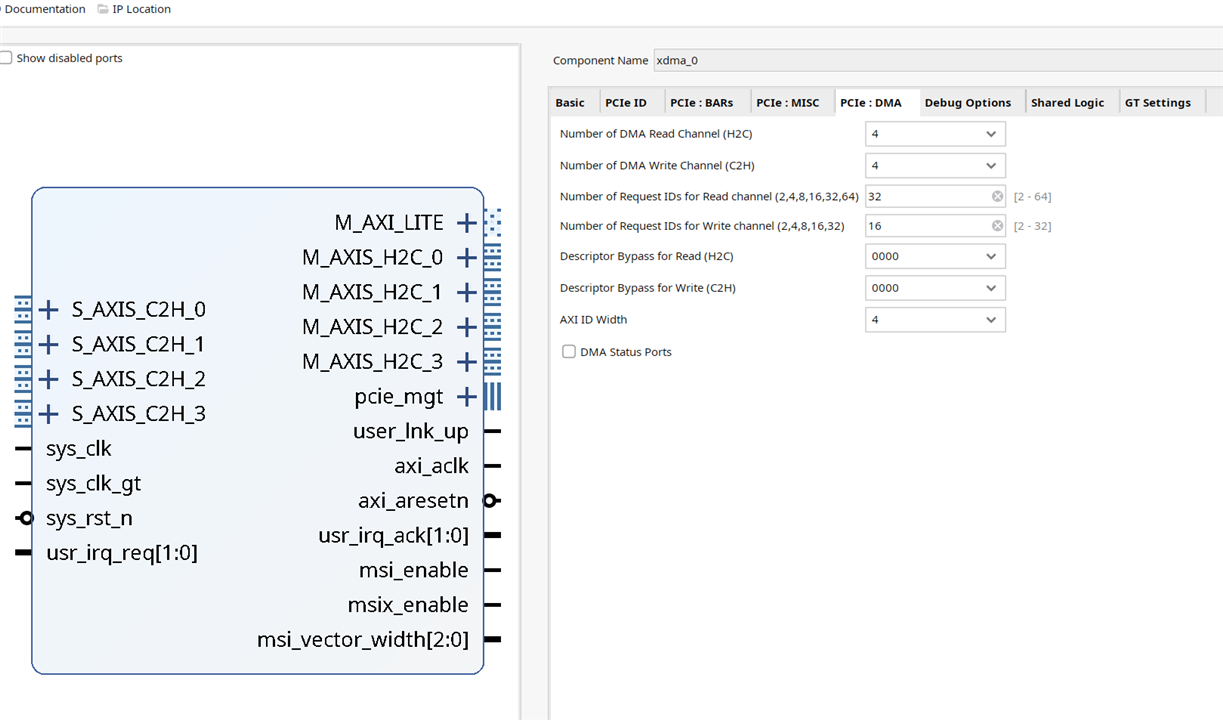Click the IP Location button

(134, 9)
